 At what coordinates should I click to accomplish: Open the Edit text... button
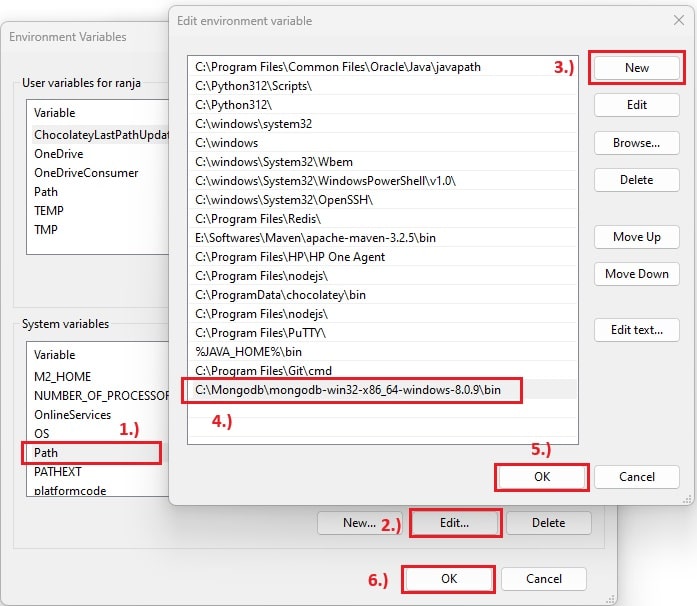[x=636, y=329]
